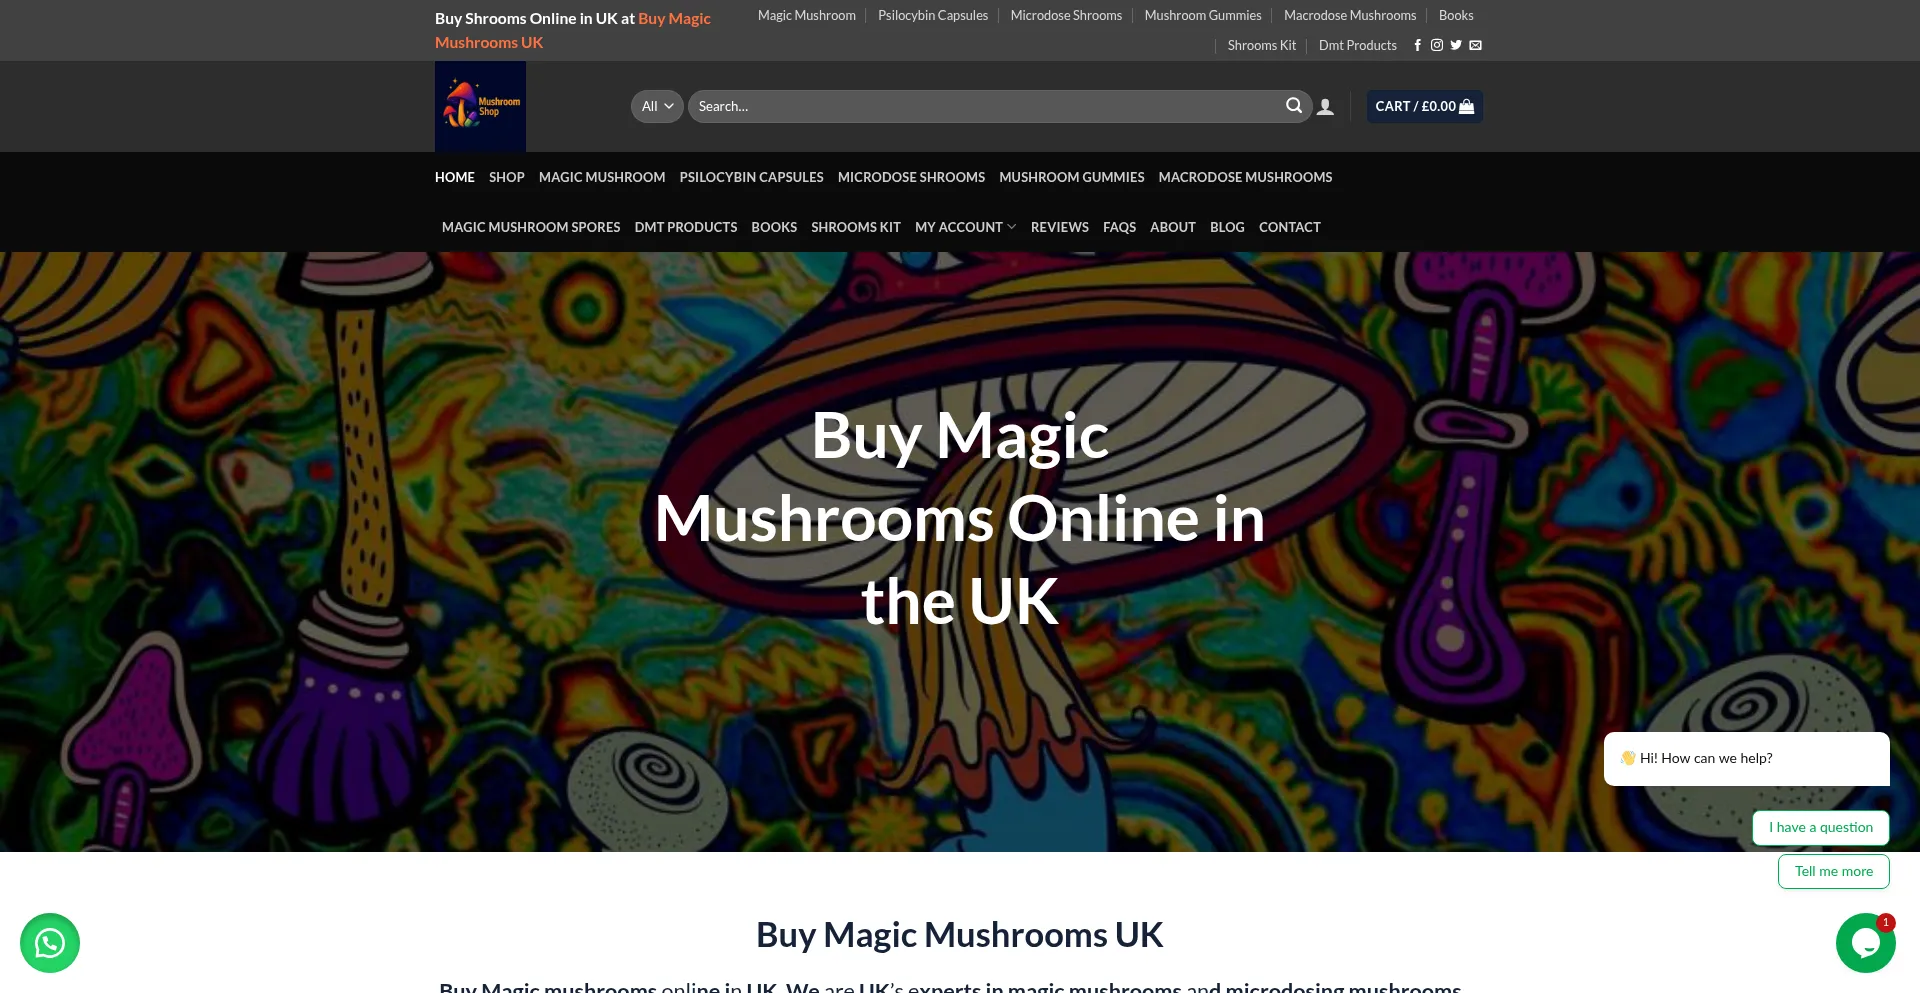Open the Twitter social icon

[1456, 45]
